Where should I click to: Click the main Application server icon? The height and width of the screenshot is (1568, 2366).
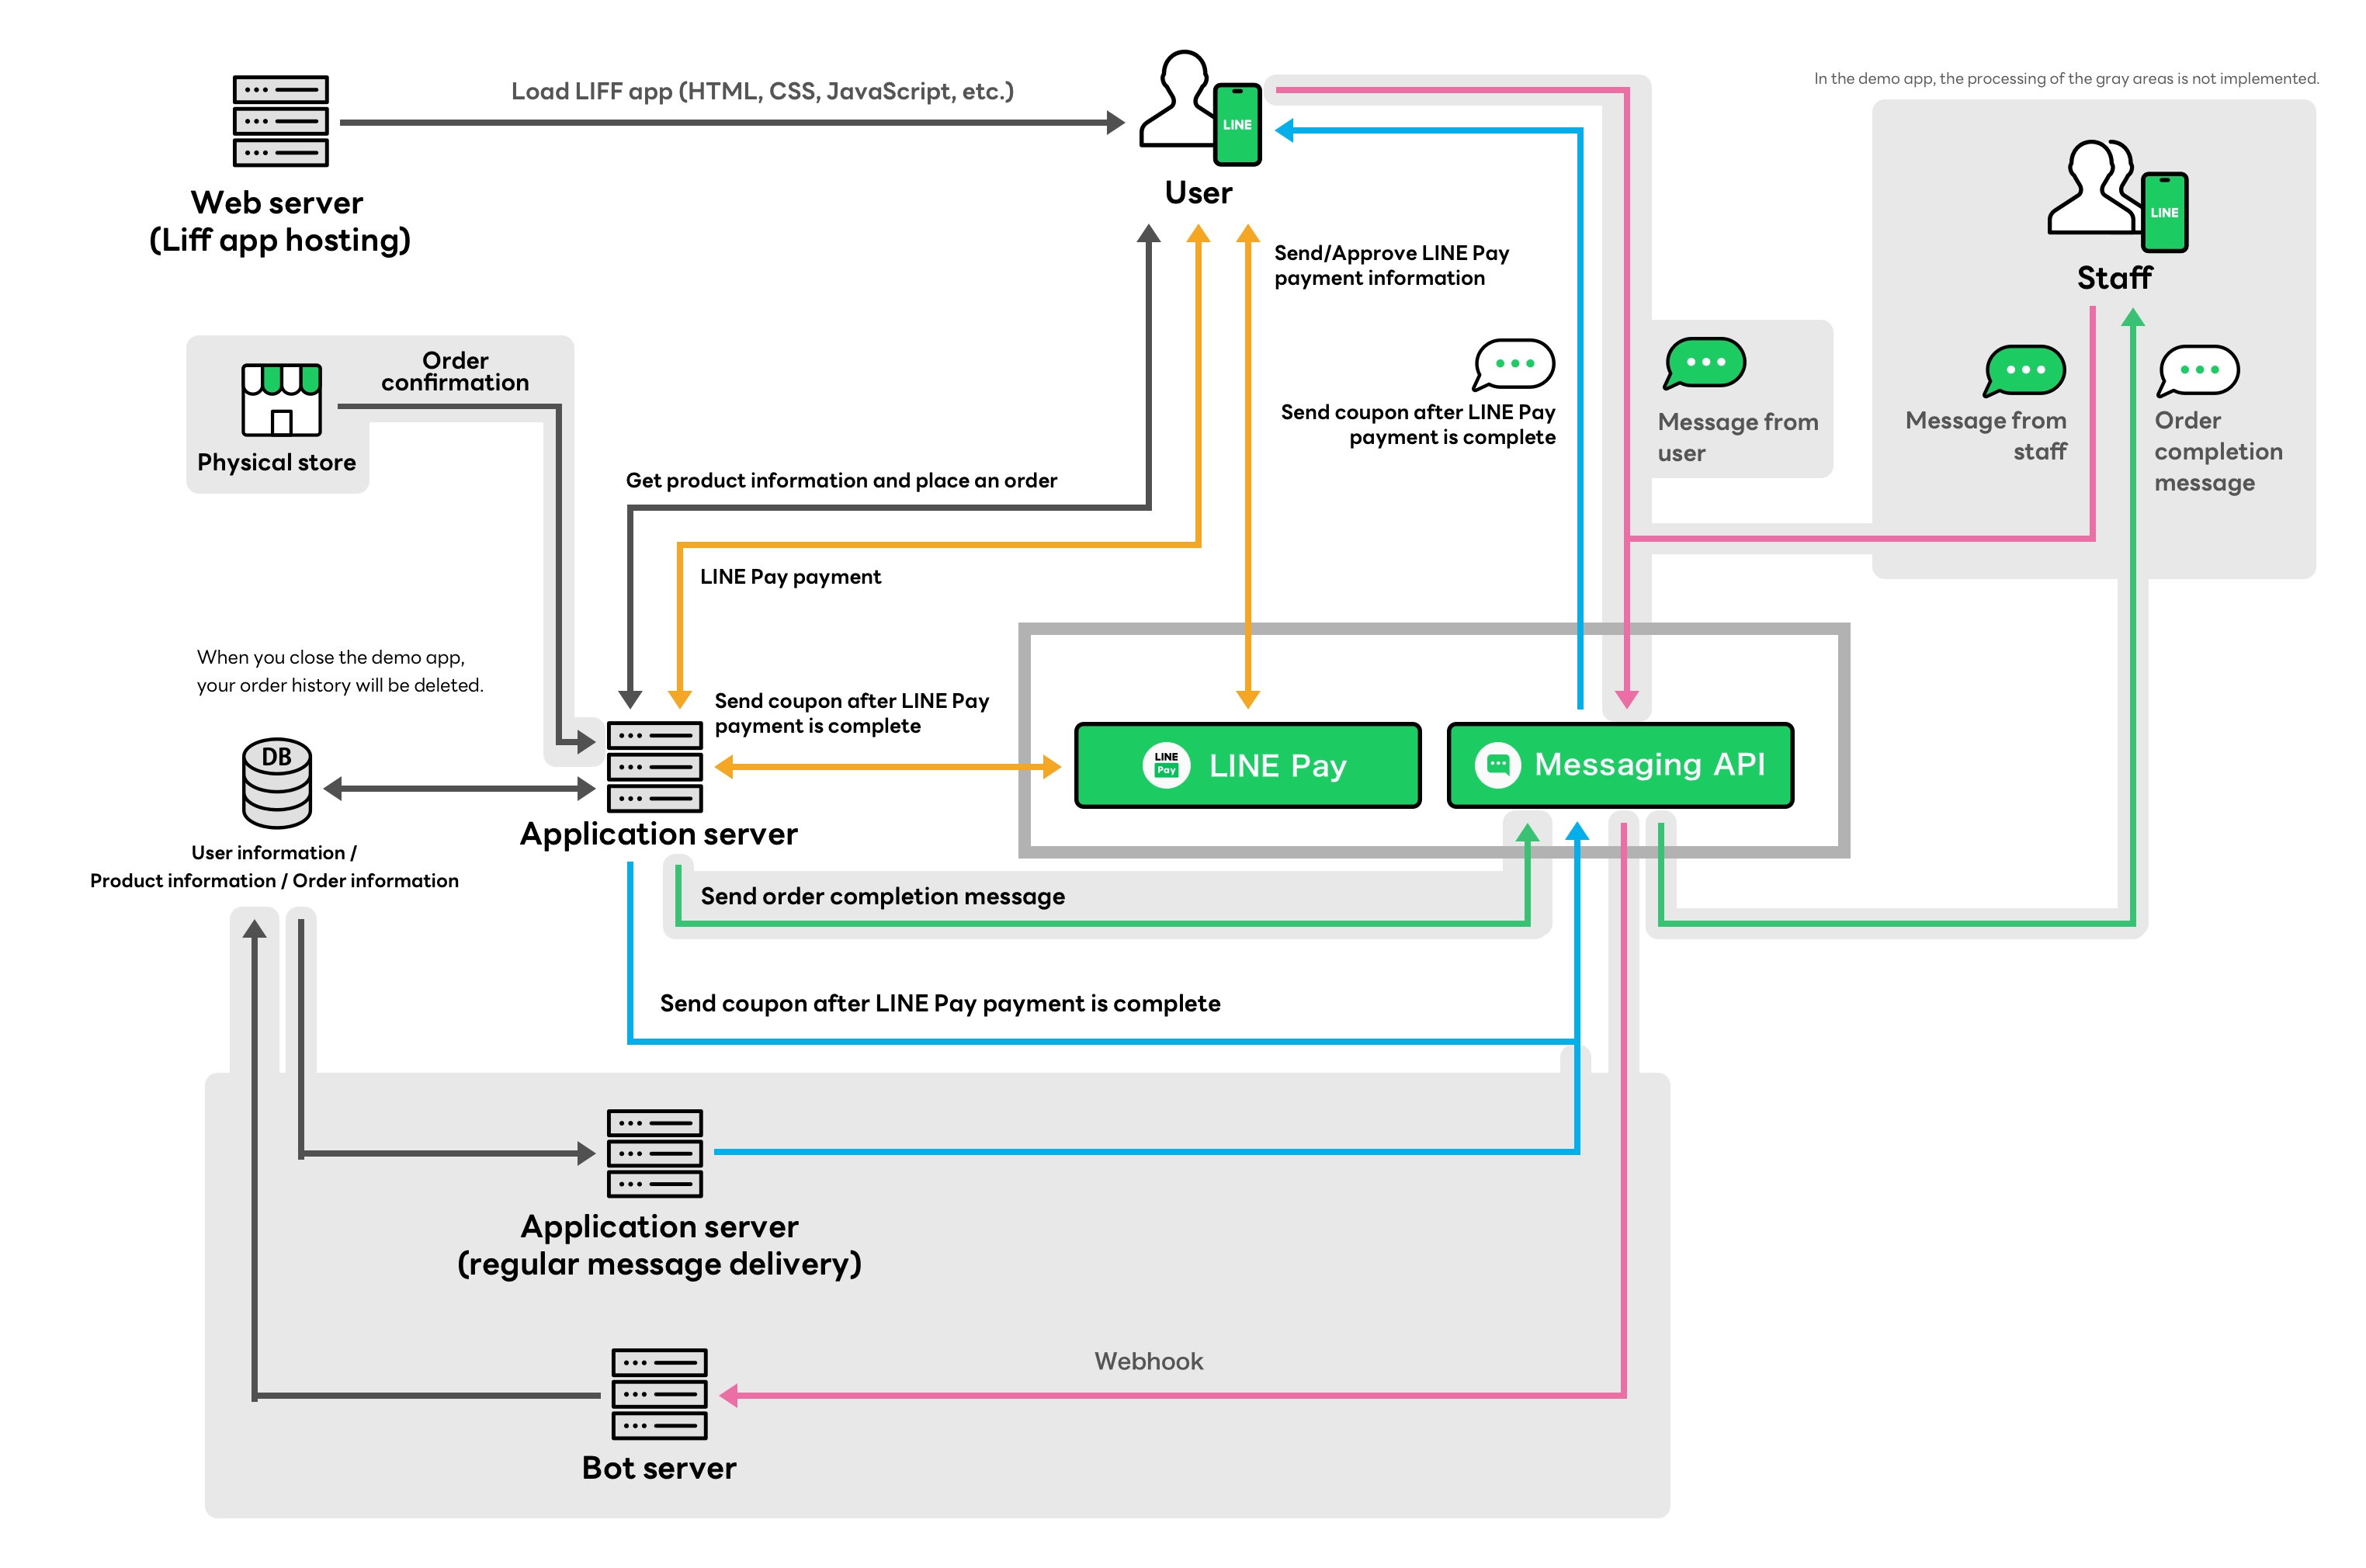(x=655, y=766)
